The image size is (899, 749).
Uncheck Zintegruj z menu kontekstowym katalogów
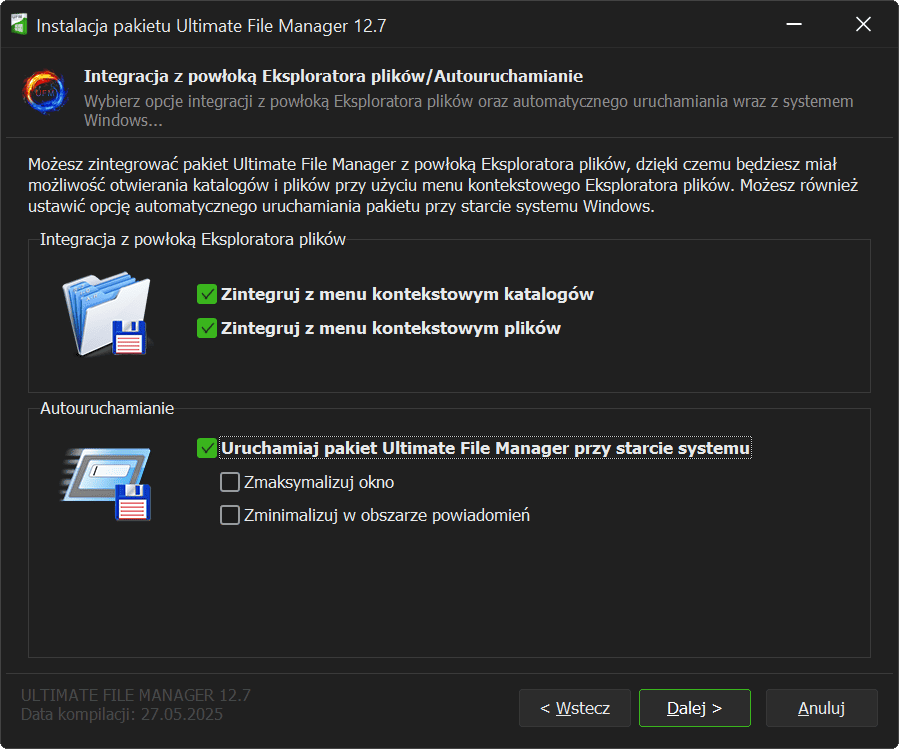[x=208, y=294]
